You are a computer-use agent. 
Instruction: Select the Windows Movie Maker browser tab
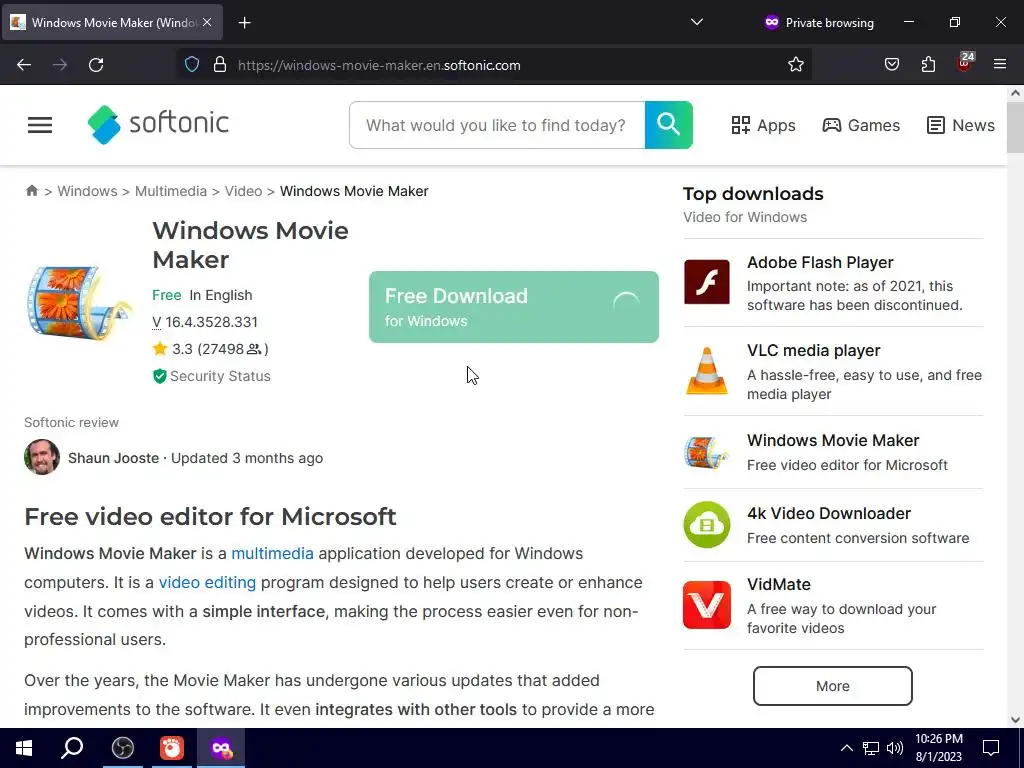pos(112,23)
